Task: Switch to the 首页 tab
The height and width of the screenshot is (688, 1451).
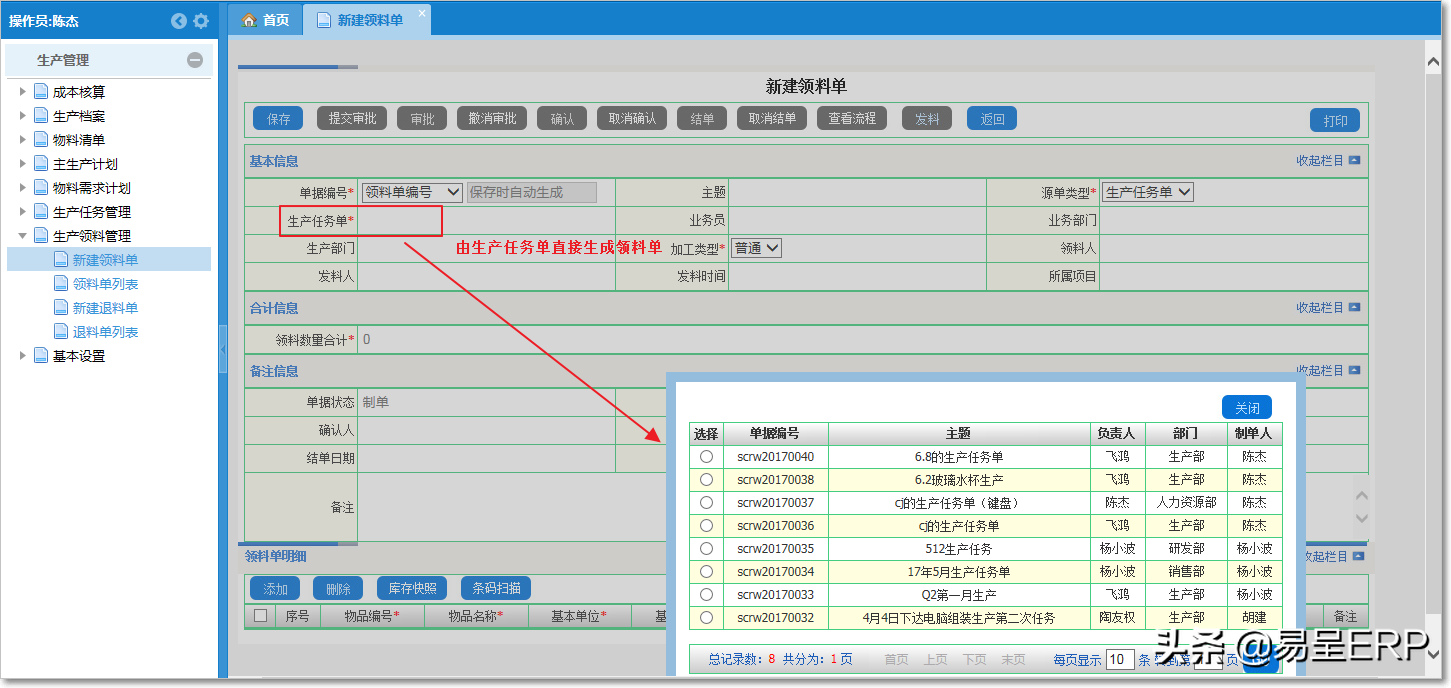Action: (266, 20)
